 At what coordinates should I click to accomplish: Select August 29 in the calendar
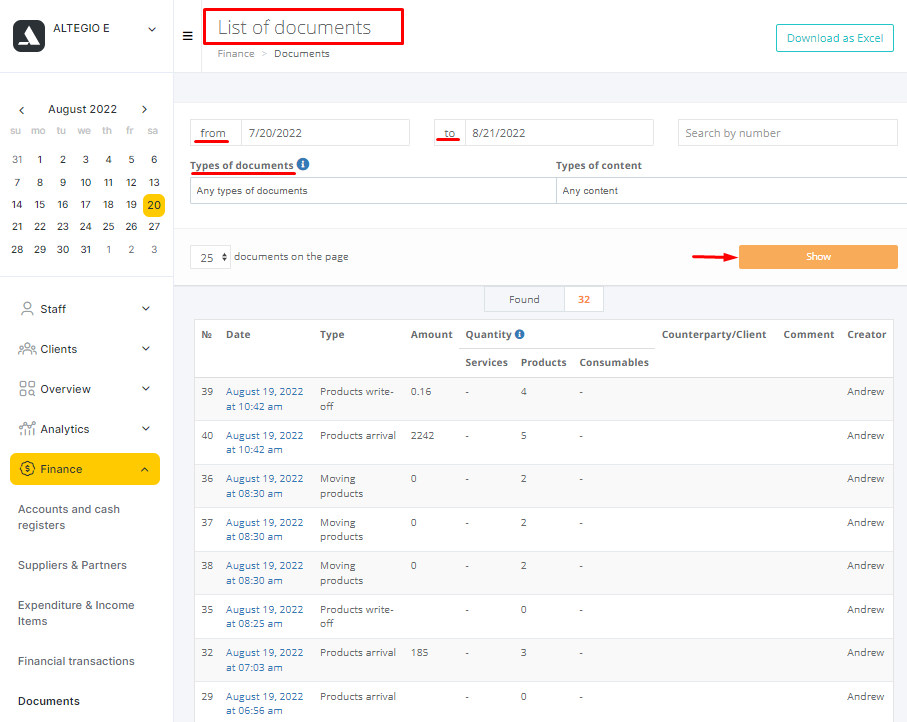(40, 250)
